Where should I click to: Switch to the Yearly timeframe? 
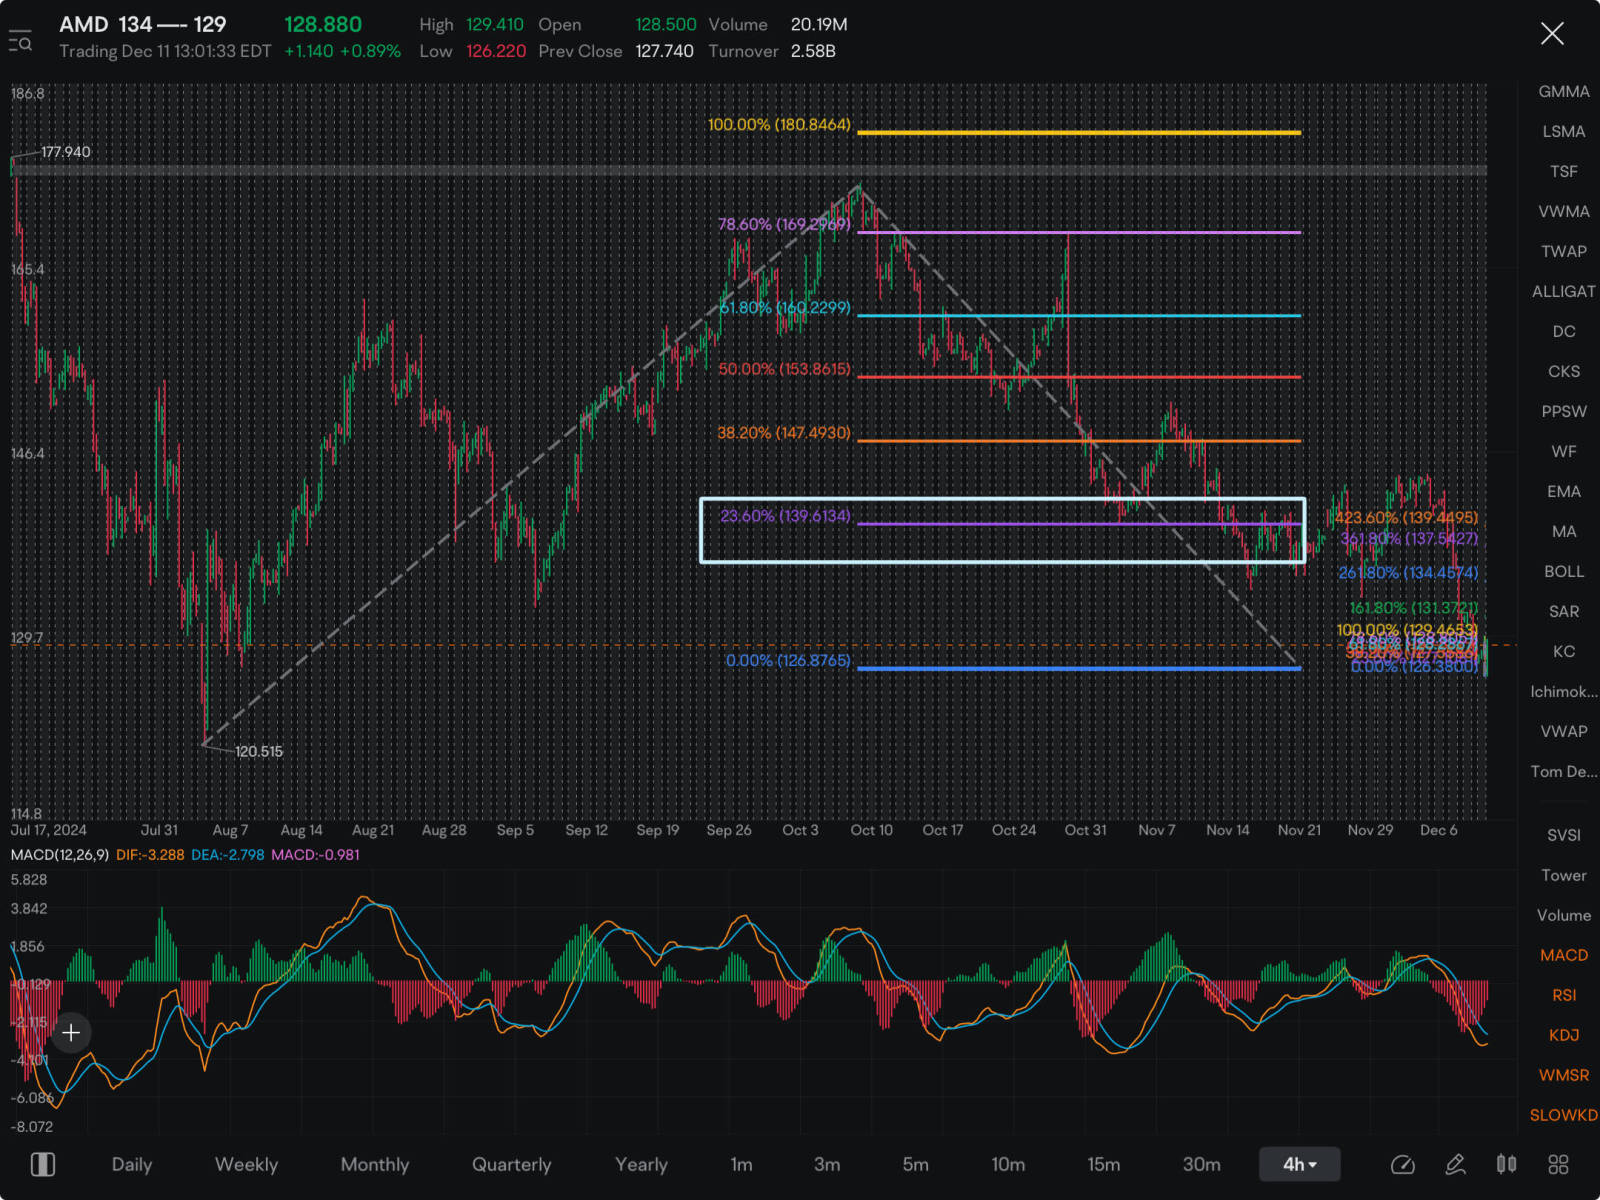point(641,1164)
